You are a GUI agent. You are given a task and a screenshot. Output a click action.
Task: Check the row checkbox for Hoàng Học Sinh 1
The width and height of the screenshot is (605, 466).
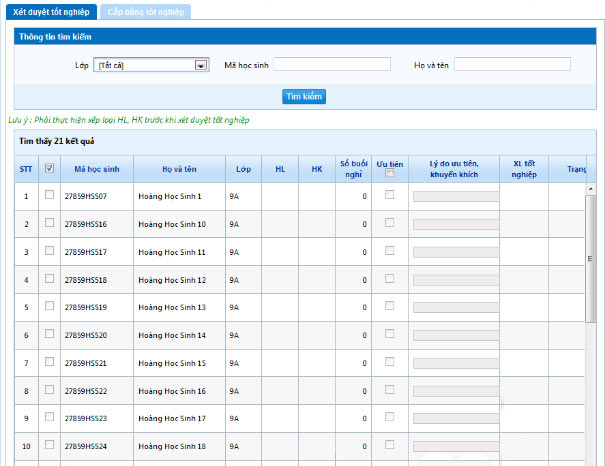point(50,195)
